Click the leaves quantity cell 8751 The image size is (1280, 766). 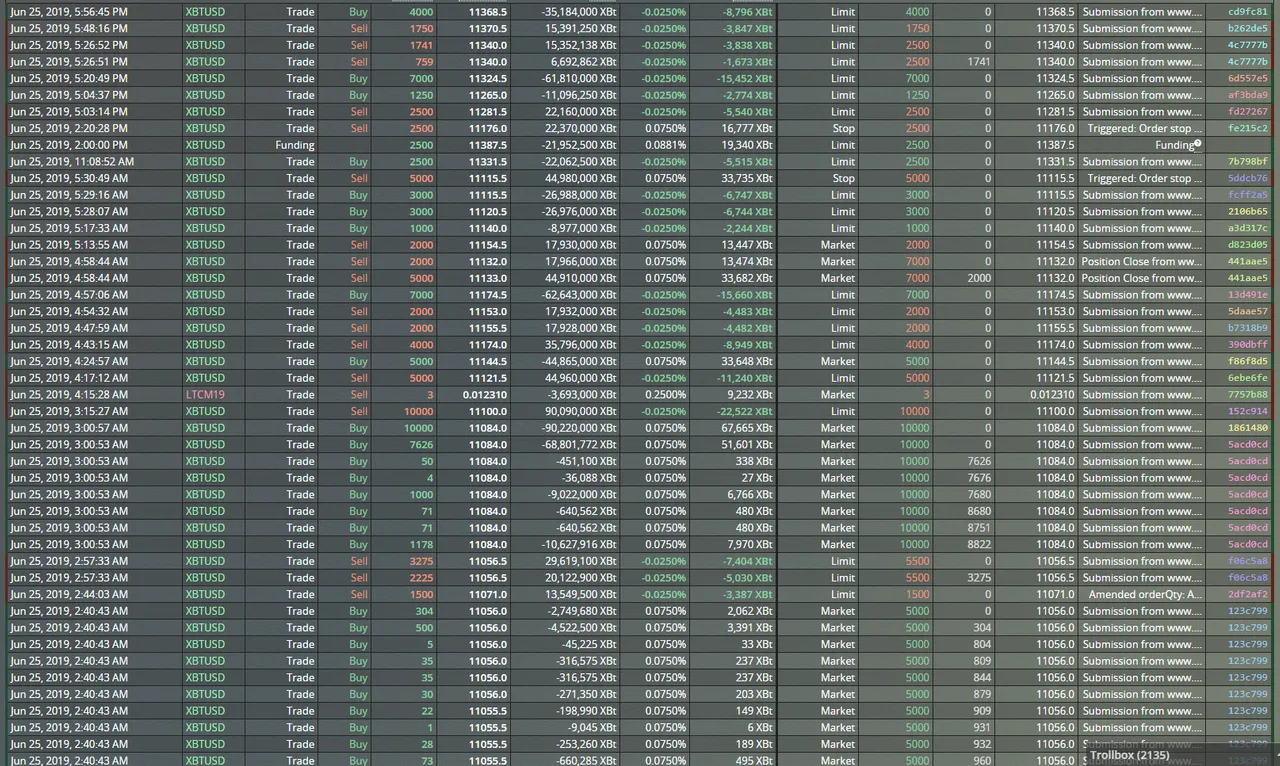978,528
